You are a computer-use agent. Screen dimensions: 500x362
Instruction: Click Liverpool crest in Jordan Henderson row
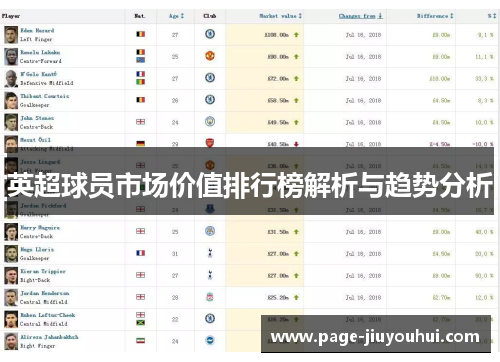tap(210, 297)
